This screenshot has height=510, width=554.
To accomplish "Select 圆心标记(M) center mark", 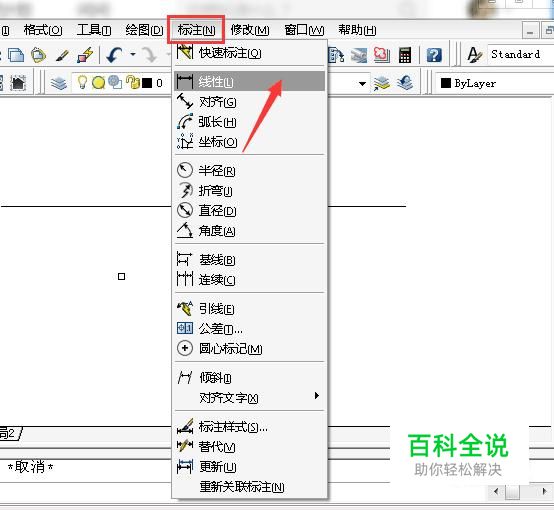I will pyautogui.click(x=249, y=348).
